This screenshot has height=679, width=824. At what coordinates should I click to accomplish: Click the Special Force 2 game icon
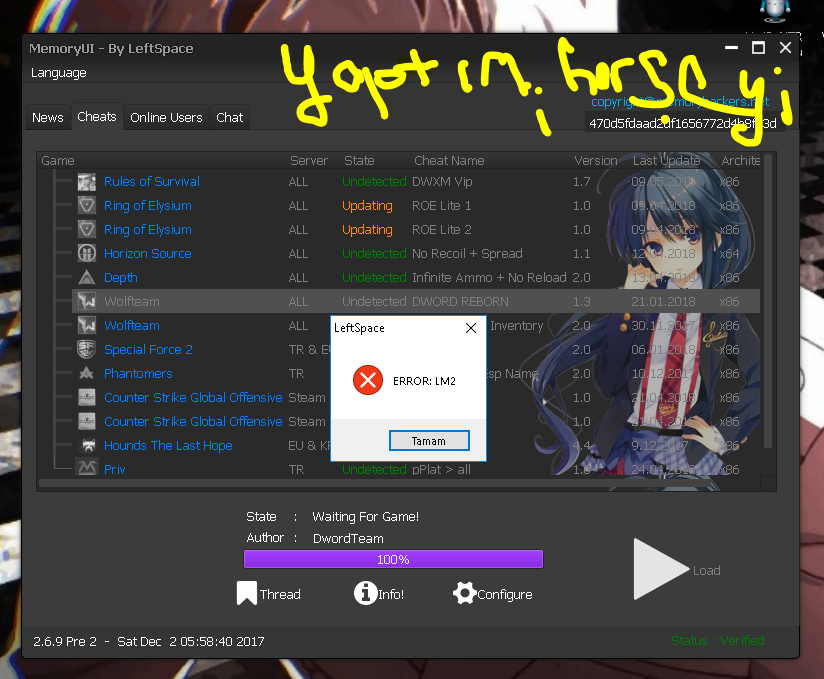[87, 349]
